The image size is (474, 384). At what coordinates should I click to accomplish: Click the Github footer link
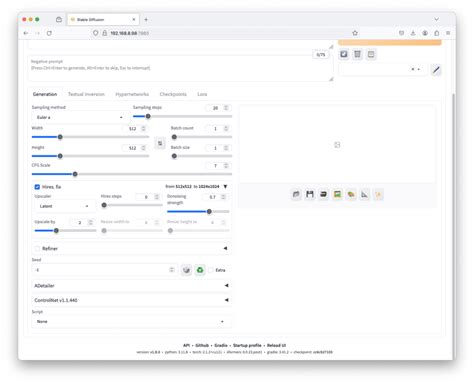202,345
